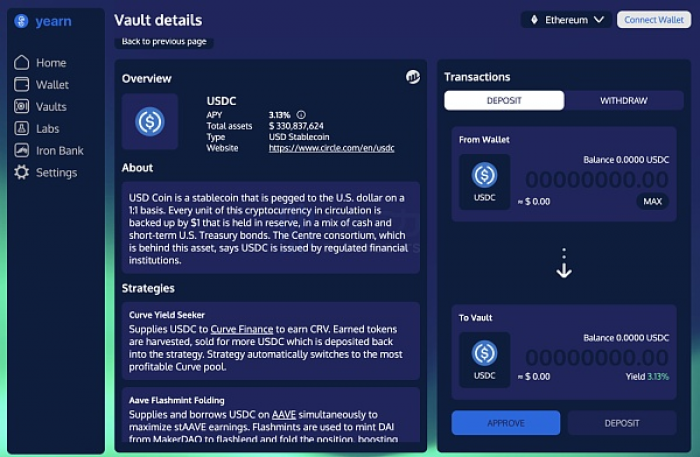Viewport: 700px width, 457px height.
Task: Click the MAX amount button
Action: [x=652, y=201]
